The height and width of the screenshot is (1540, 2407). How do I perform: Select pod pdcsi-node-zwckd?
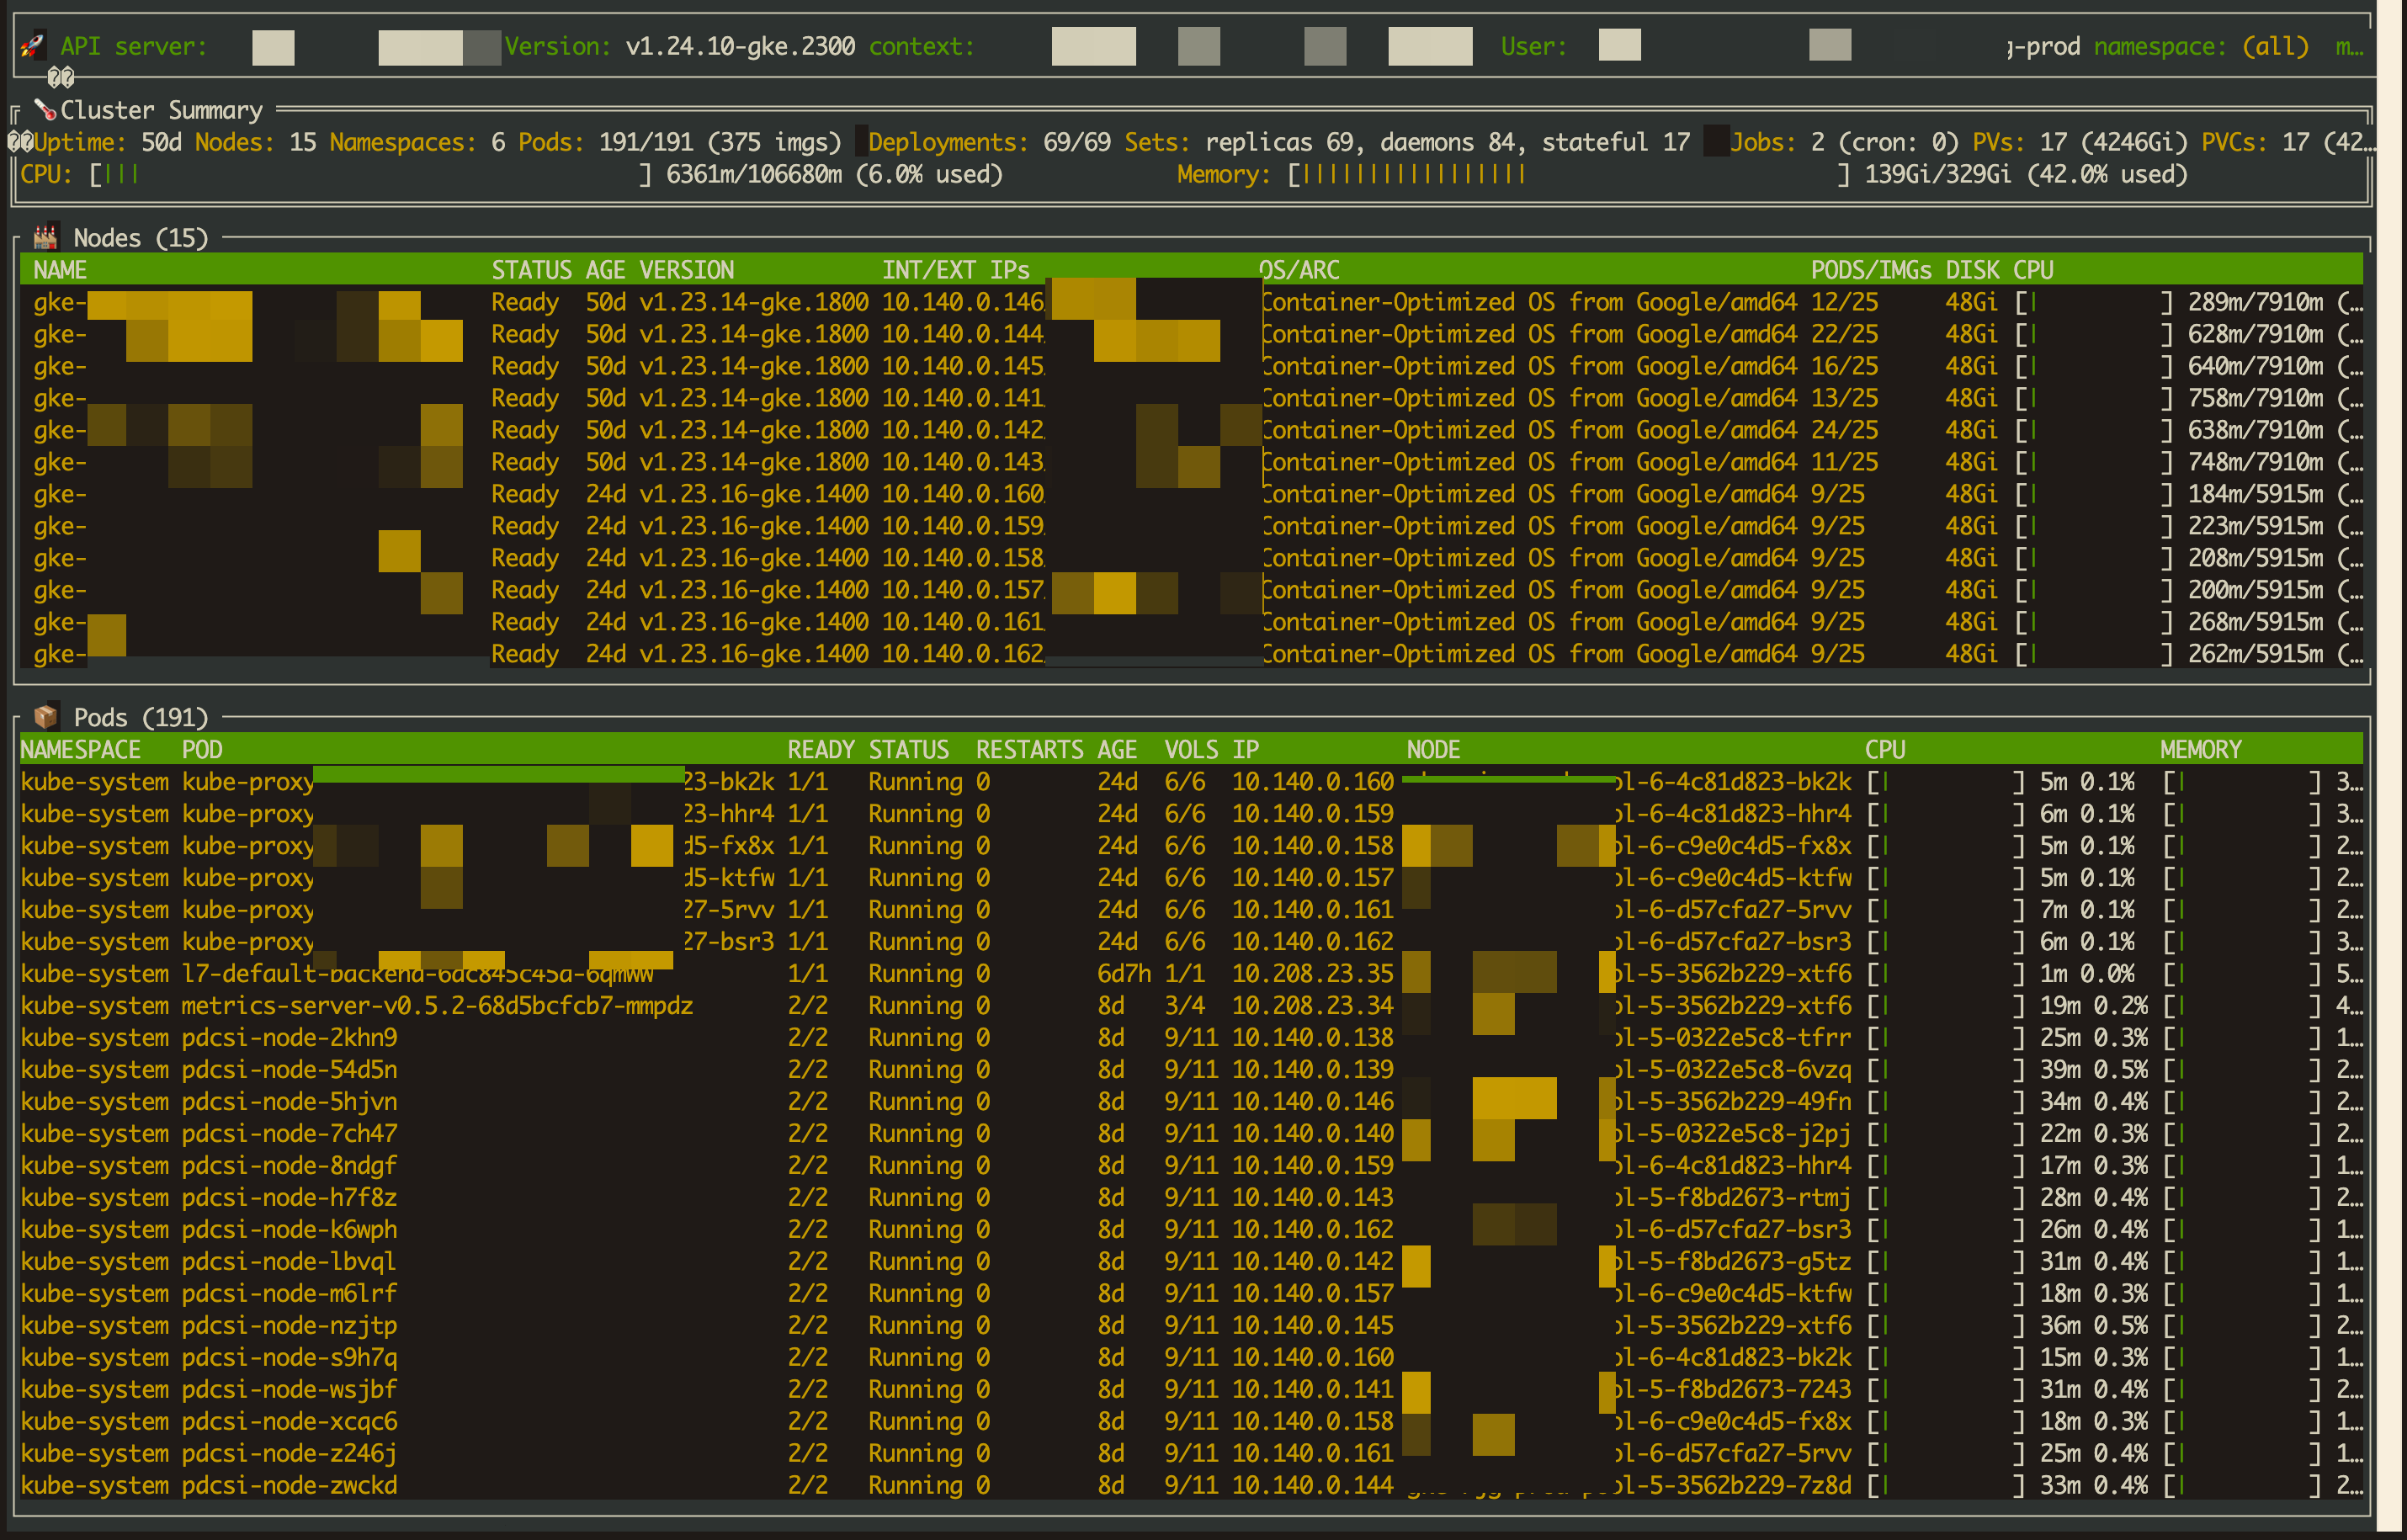coord(289,1485)
